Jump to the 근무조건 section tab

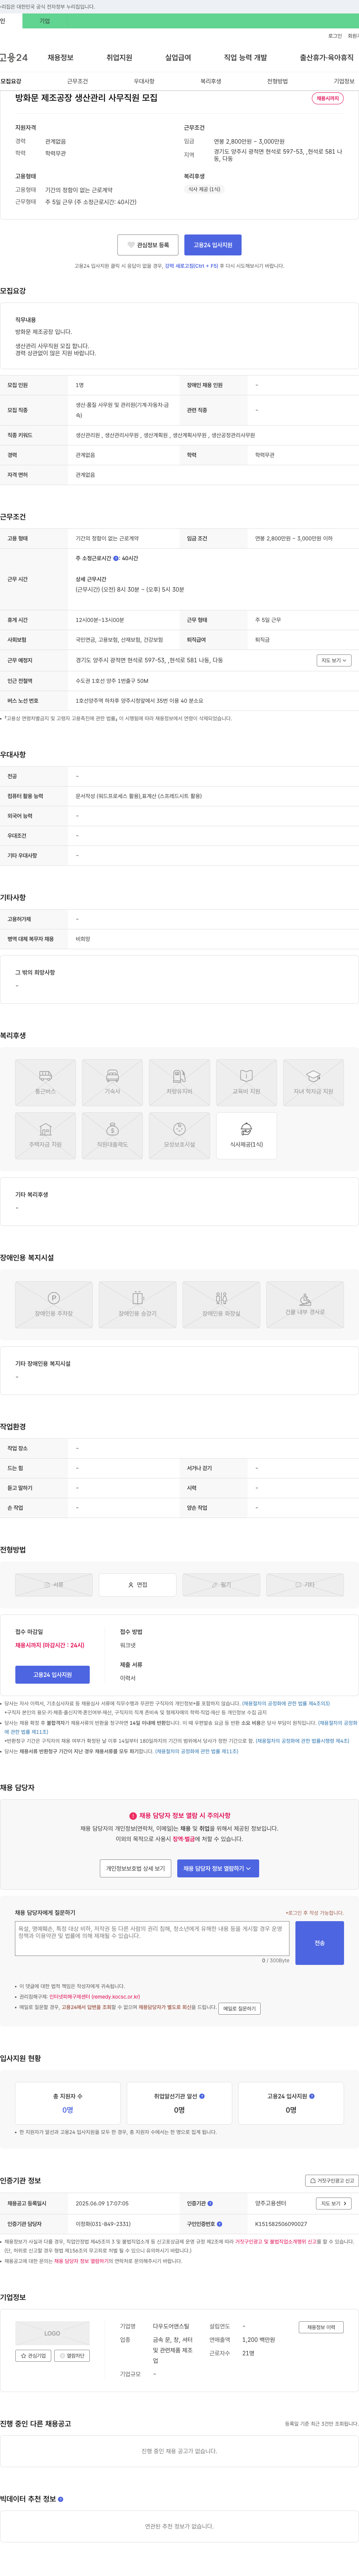point(77,81)
